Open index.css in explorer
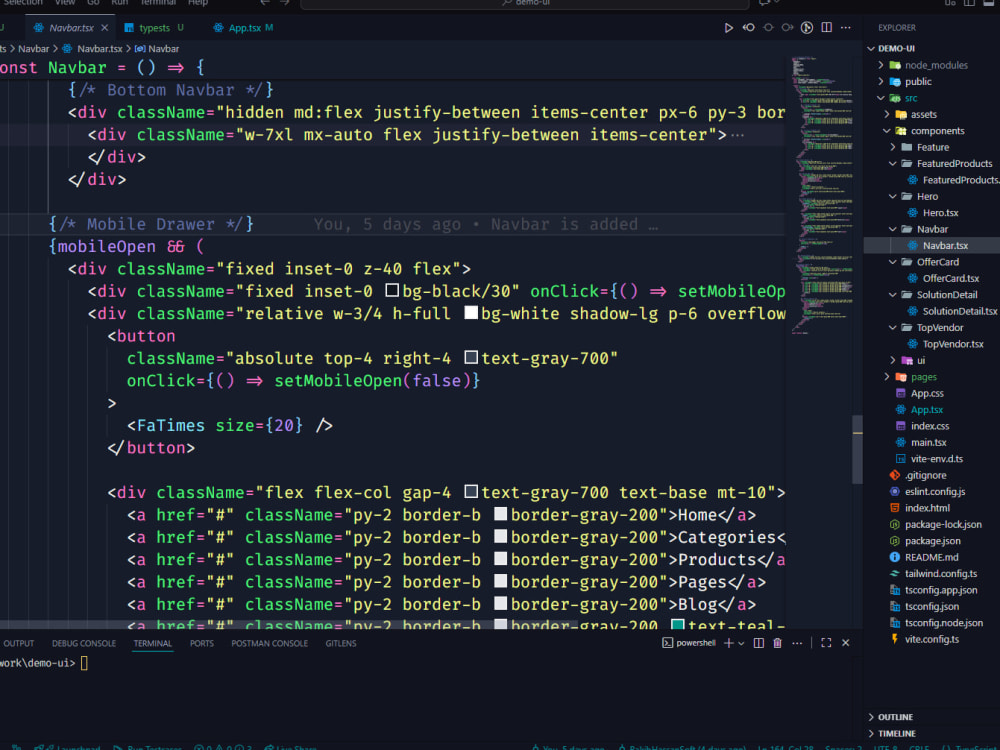The height and width of the screenshot is (750, 1000). (x=930, y=426)
